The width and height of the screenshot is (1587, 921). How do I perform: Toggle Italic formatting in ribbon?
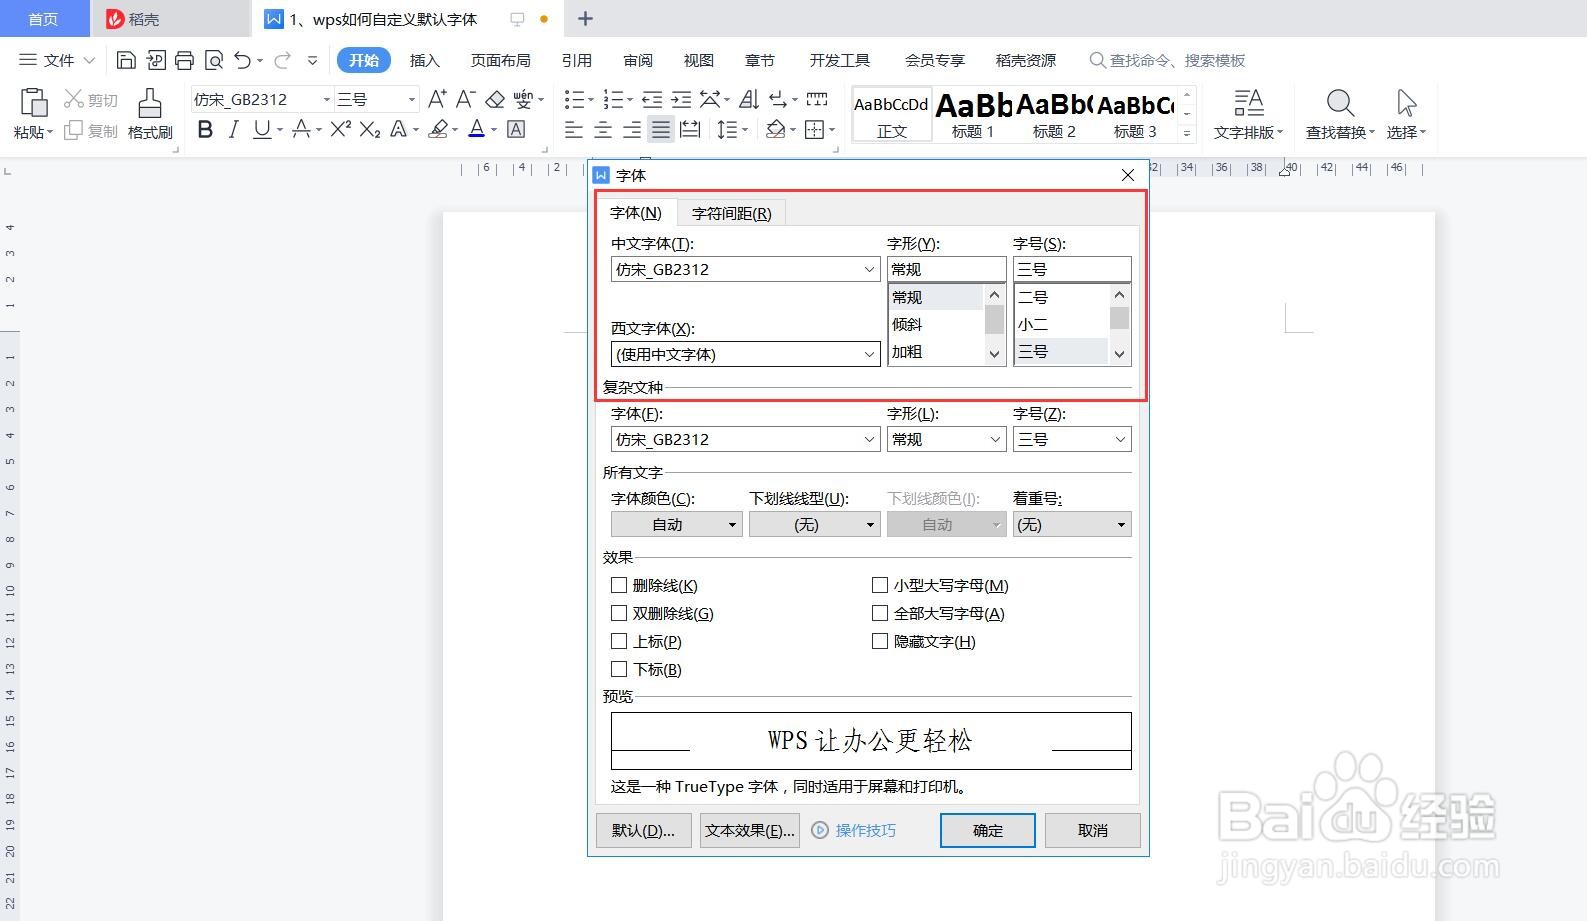[x=233, y=129]
